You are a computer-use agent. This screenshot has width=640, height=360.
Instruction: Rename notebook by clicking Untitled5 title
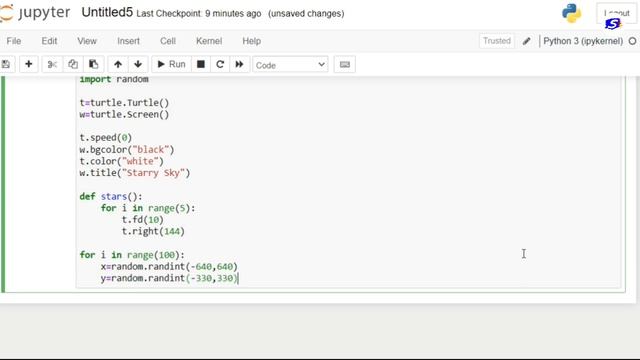tap(107, 12)
